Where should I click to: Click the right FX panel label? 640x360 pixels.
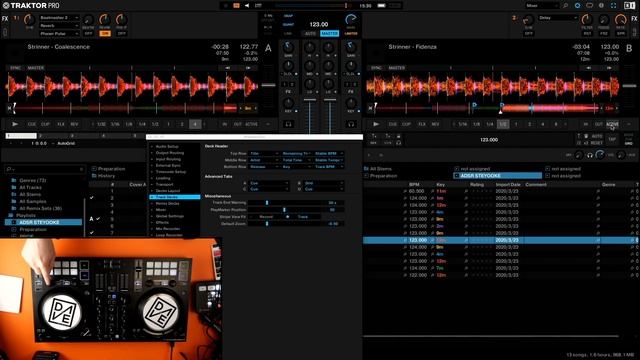(x=635, y=19)
